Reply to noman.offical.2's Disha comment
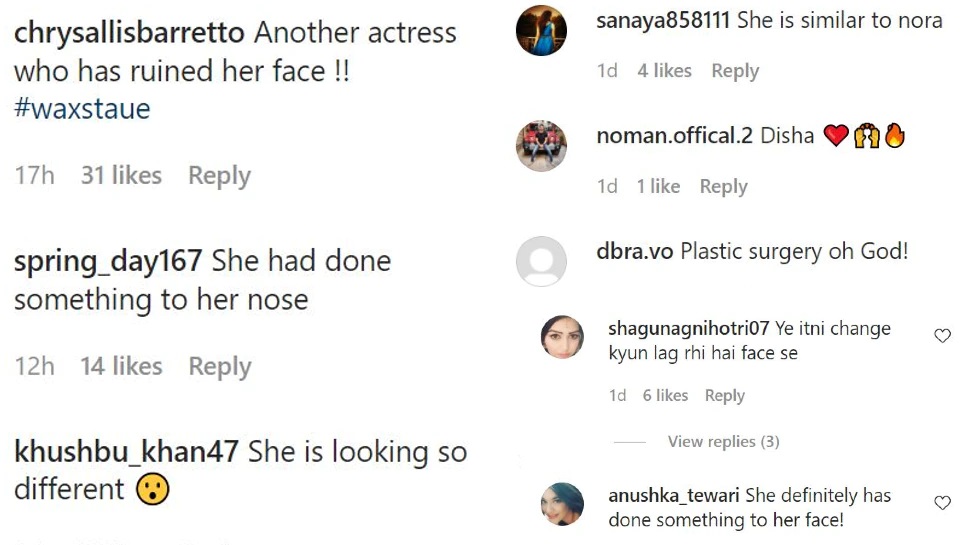 tap(724, 187)
